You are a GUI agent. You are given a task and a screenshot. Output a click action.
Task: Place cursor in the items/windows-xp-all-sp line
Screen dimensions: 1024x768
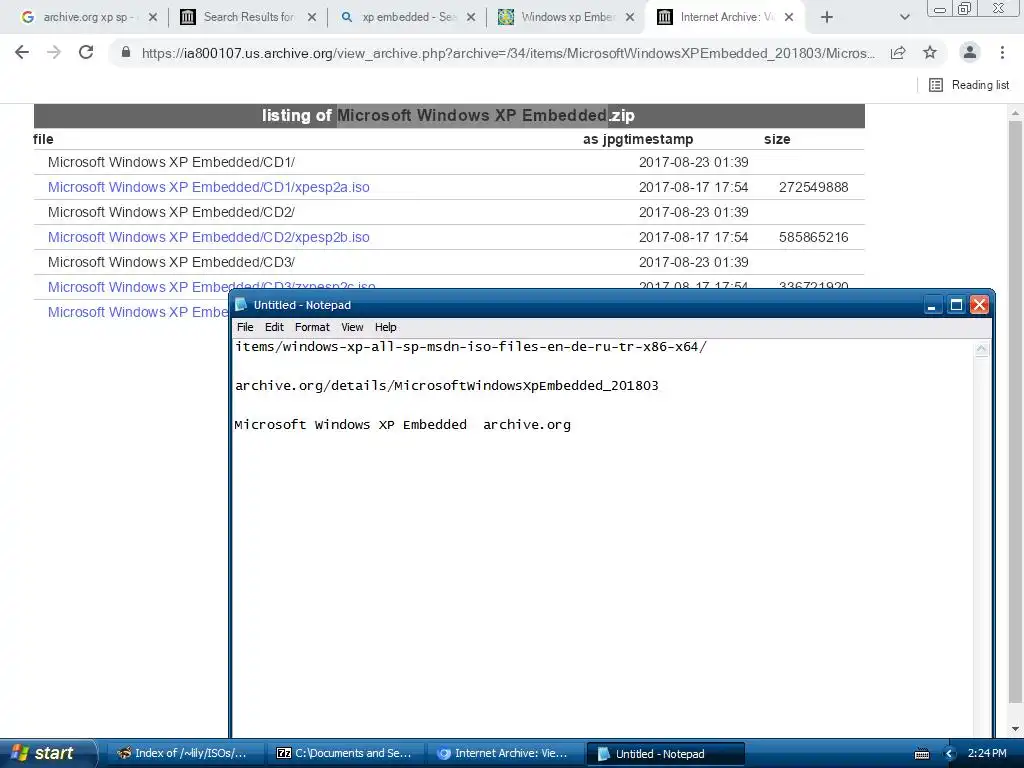(x=471, y=347)
